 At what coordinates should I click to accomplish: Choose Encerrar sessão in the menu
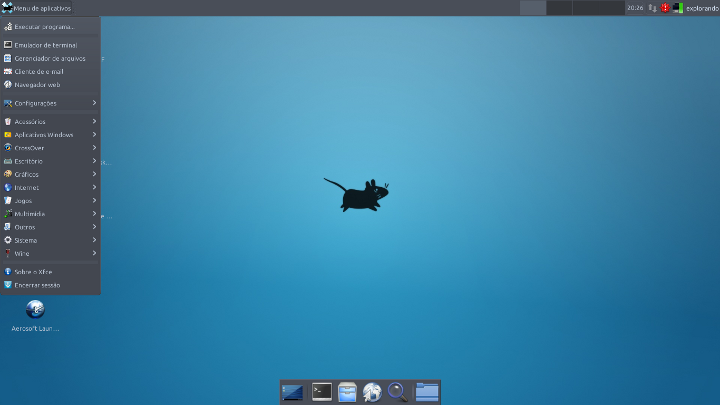point(51,285)
